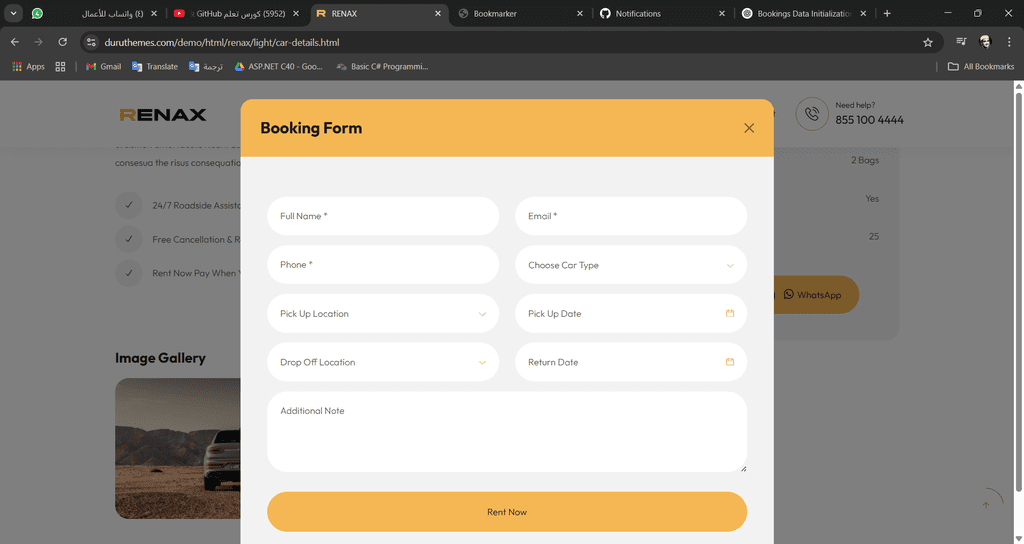
Task: Click the Phone input field
Action: (383, 264)
